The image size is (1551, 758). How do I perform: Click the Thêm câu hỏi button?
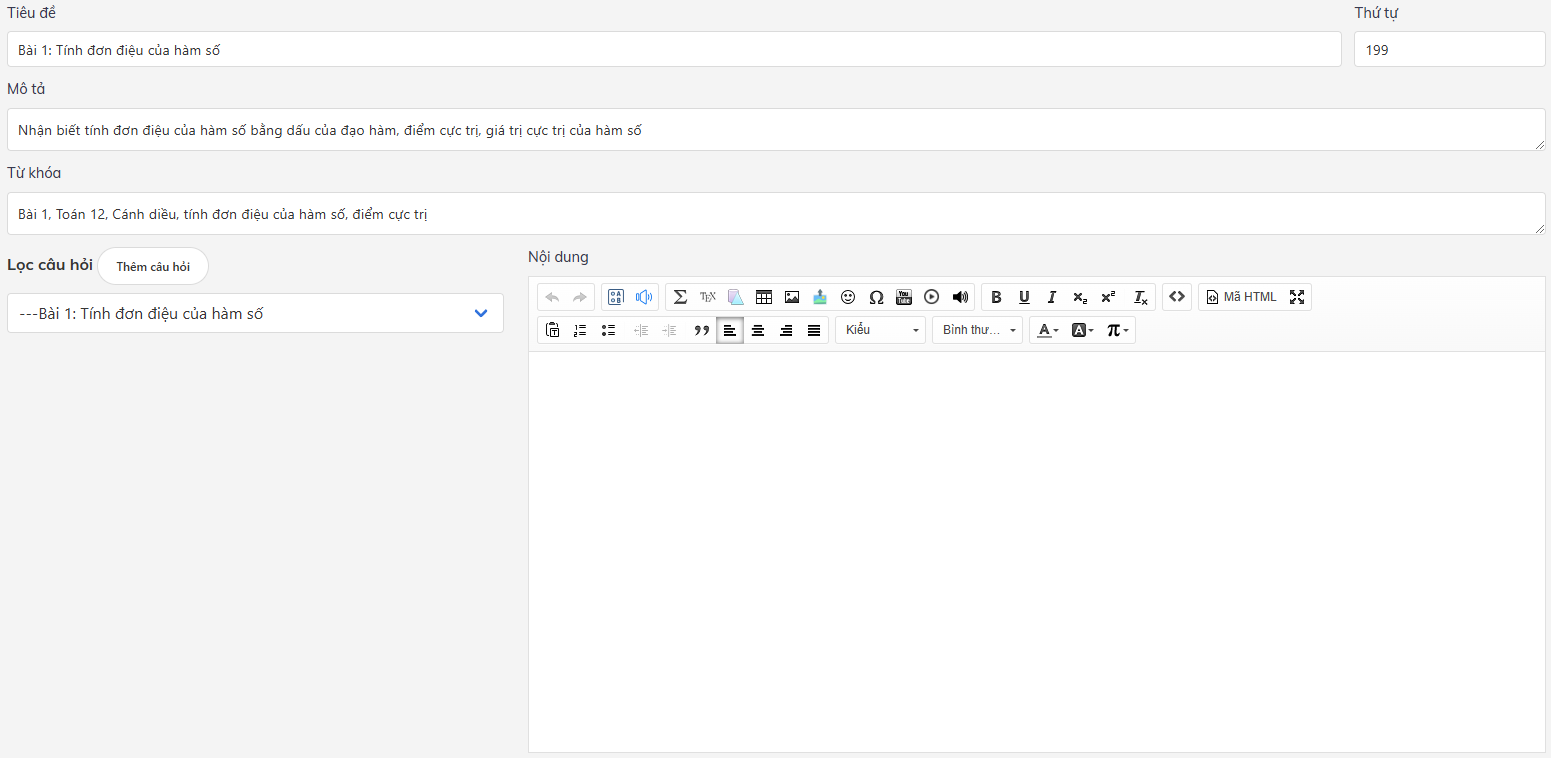(x=153, y=266)
